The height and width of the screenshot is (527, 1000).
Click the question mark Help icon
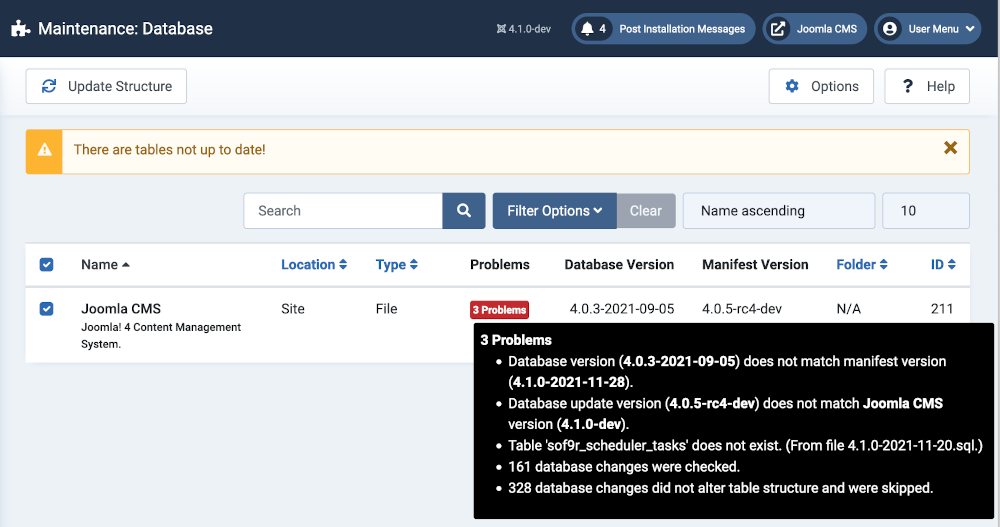[x=908, y=86]
